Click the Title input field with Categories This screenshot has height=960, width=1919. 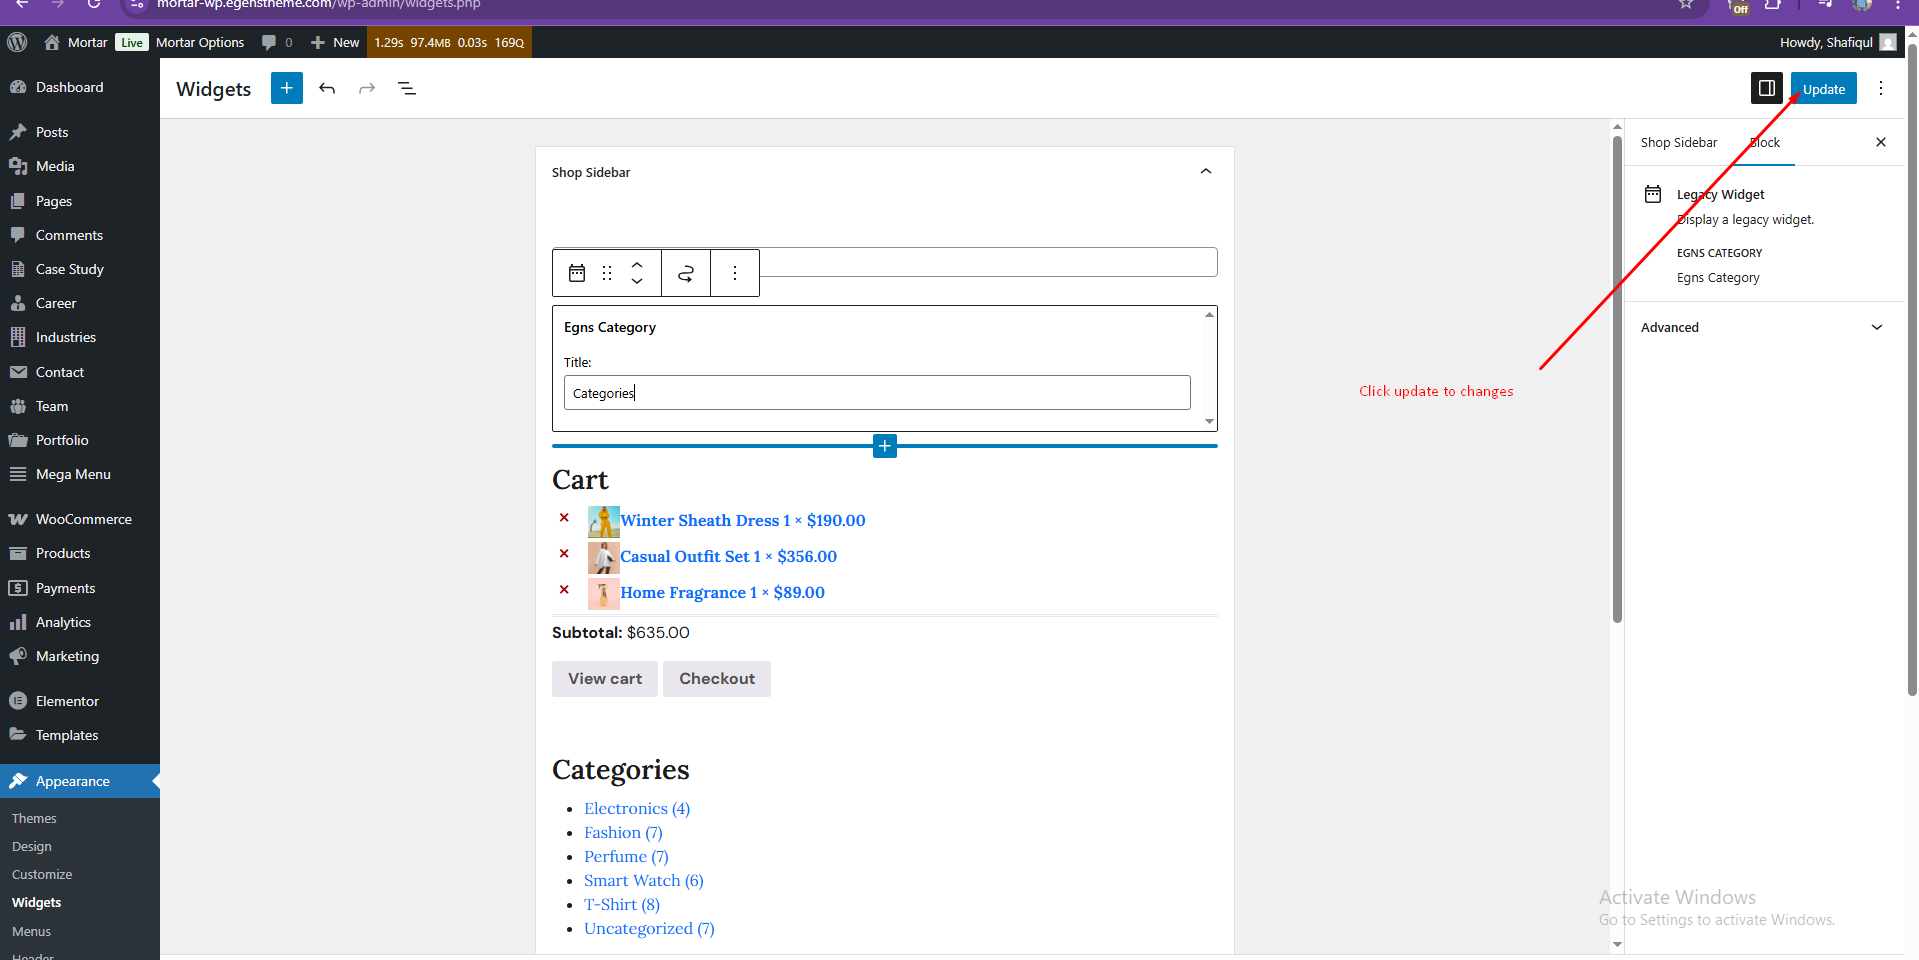[877, 393]
